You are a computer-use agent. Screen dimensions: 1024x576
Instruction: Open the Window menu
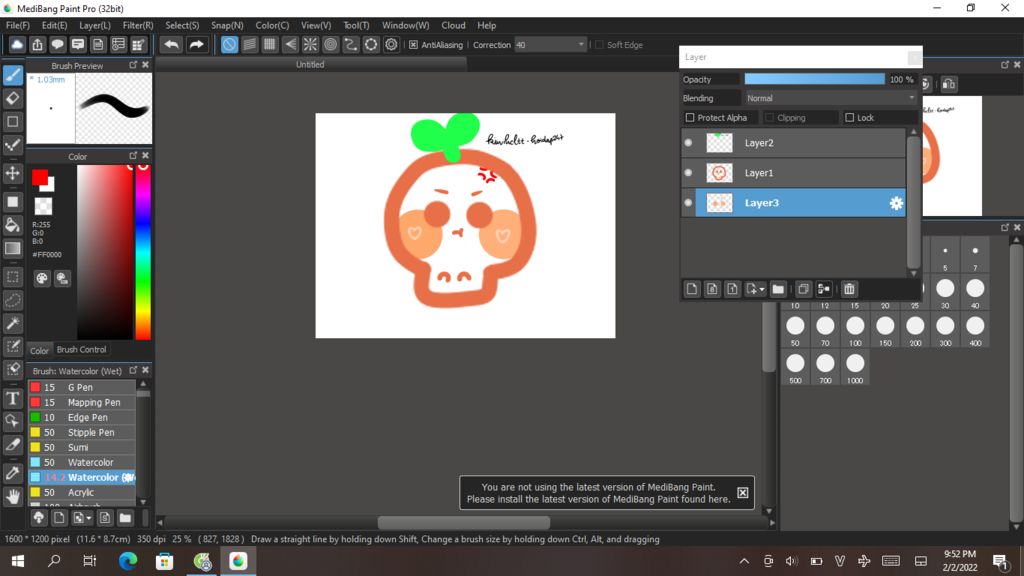406,25
